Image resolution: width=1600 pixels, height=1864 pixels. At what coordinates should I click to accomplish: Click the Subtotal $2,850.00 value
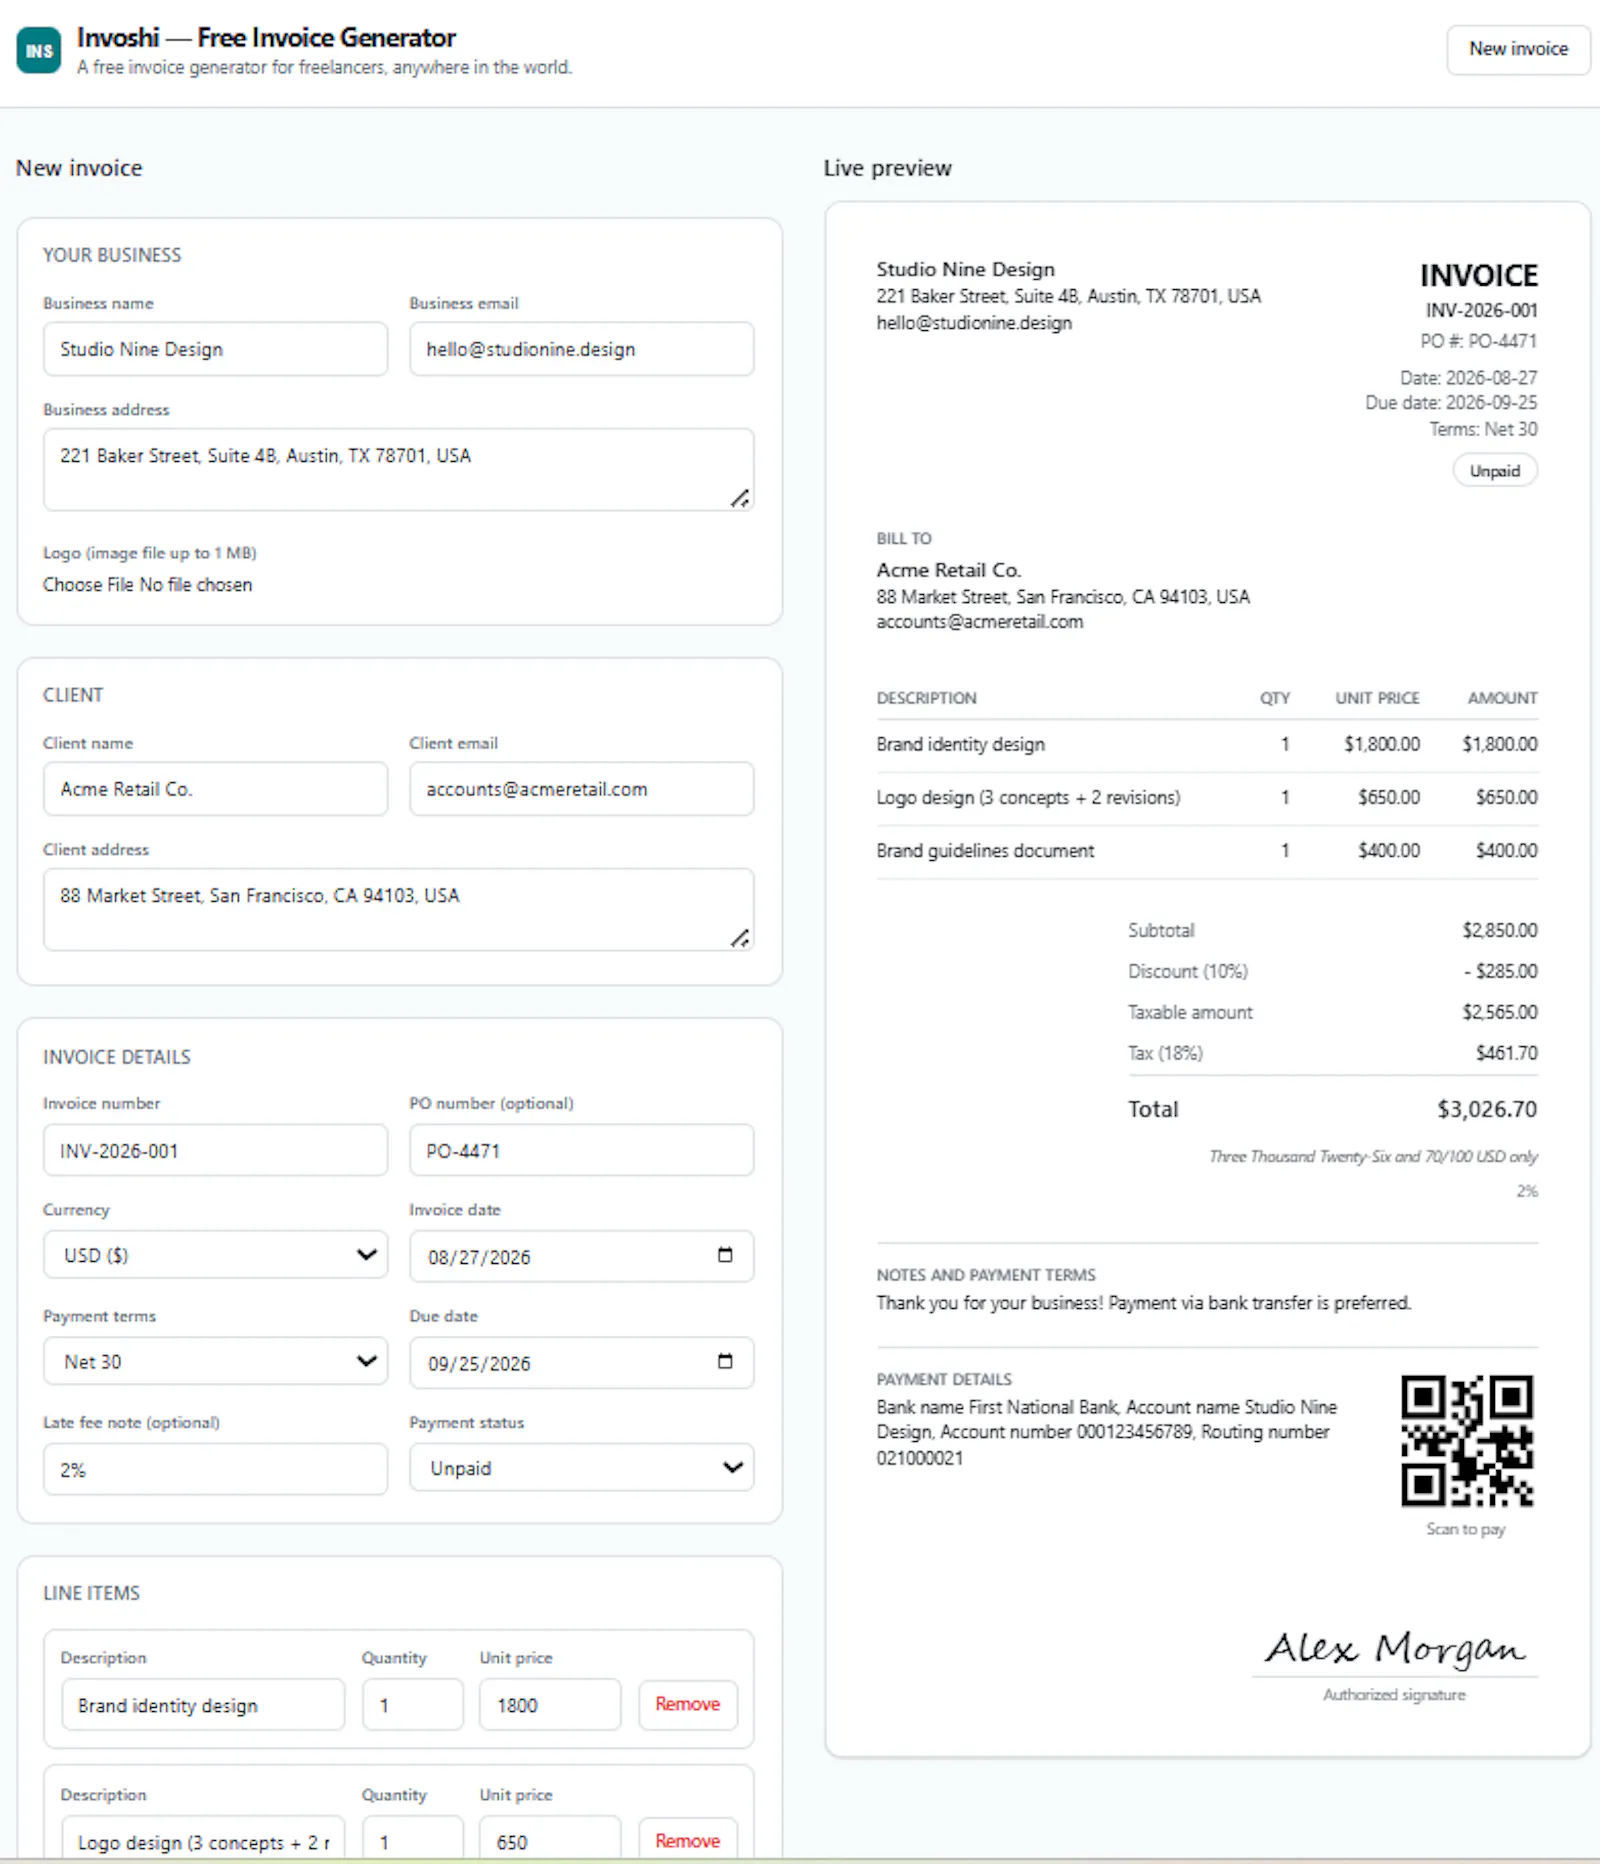tap(1500, 930)
